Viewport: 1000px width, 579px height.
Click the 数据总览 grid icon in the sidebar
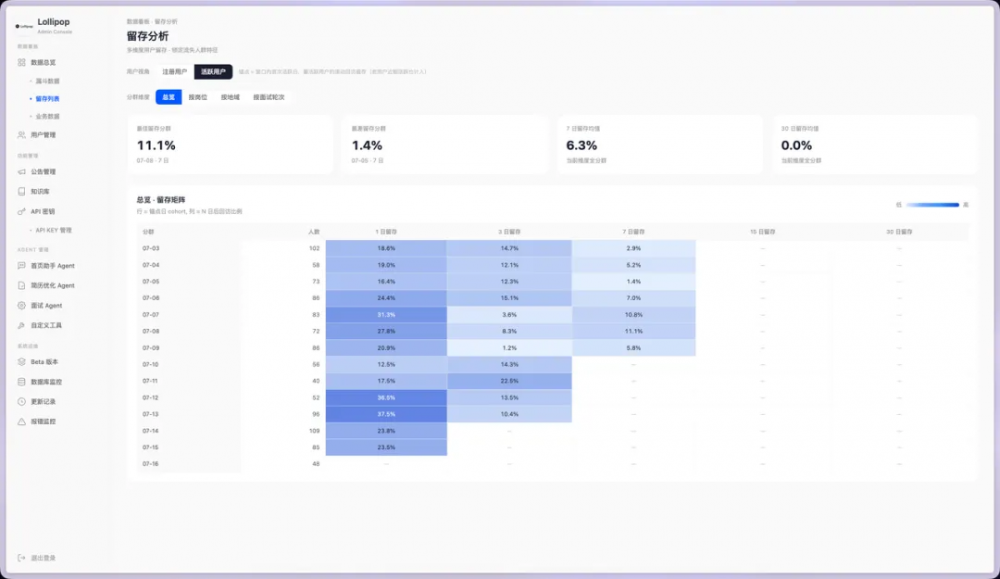[22, 62]
